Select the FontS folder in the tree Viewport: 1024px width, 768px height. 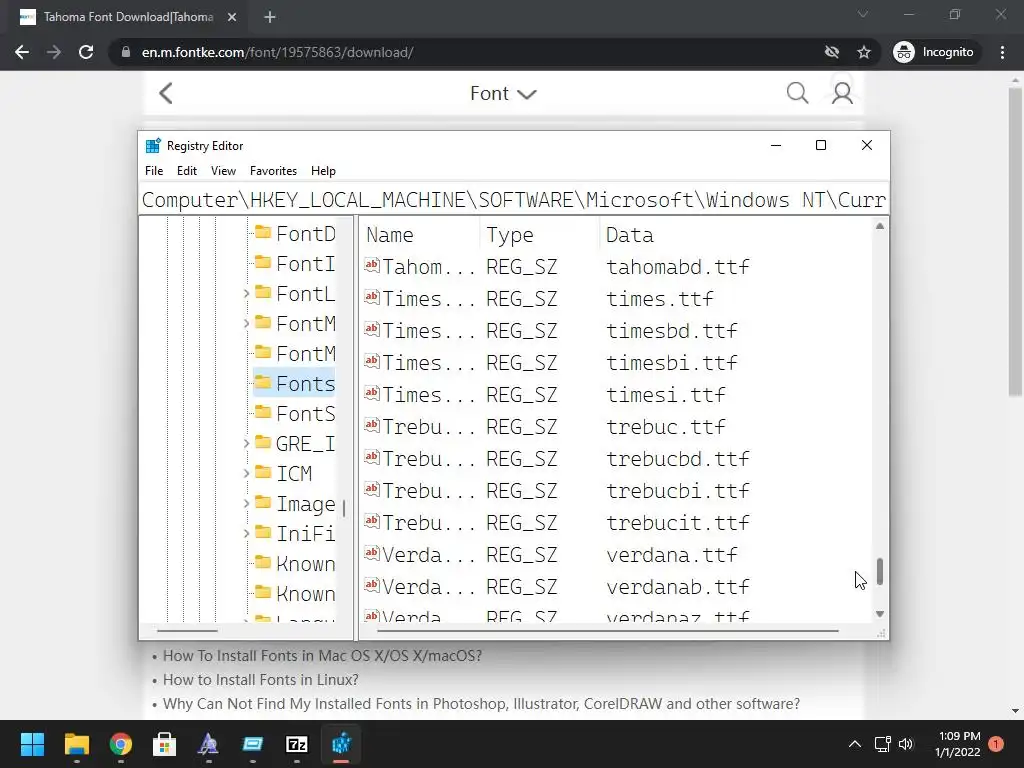pos(305,413)
